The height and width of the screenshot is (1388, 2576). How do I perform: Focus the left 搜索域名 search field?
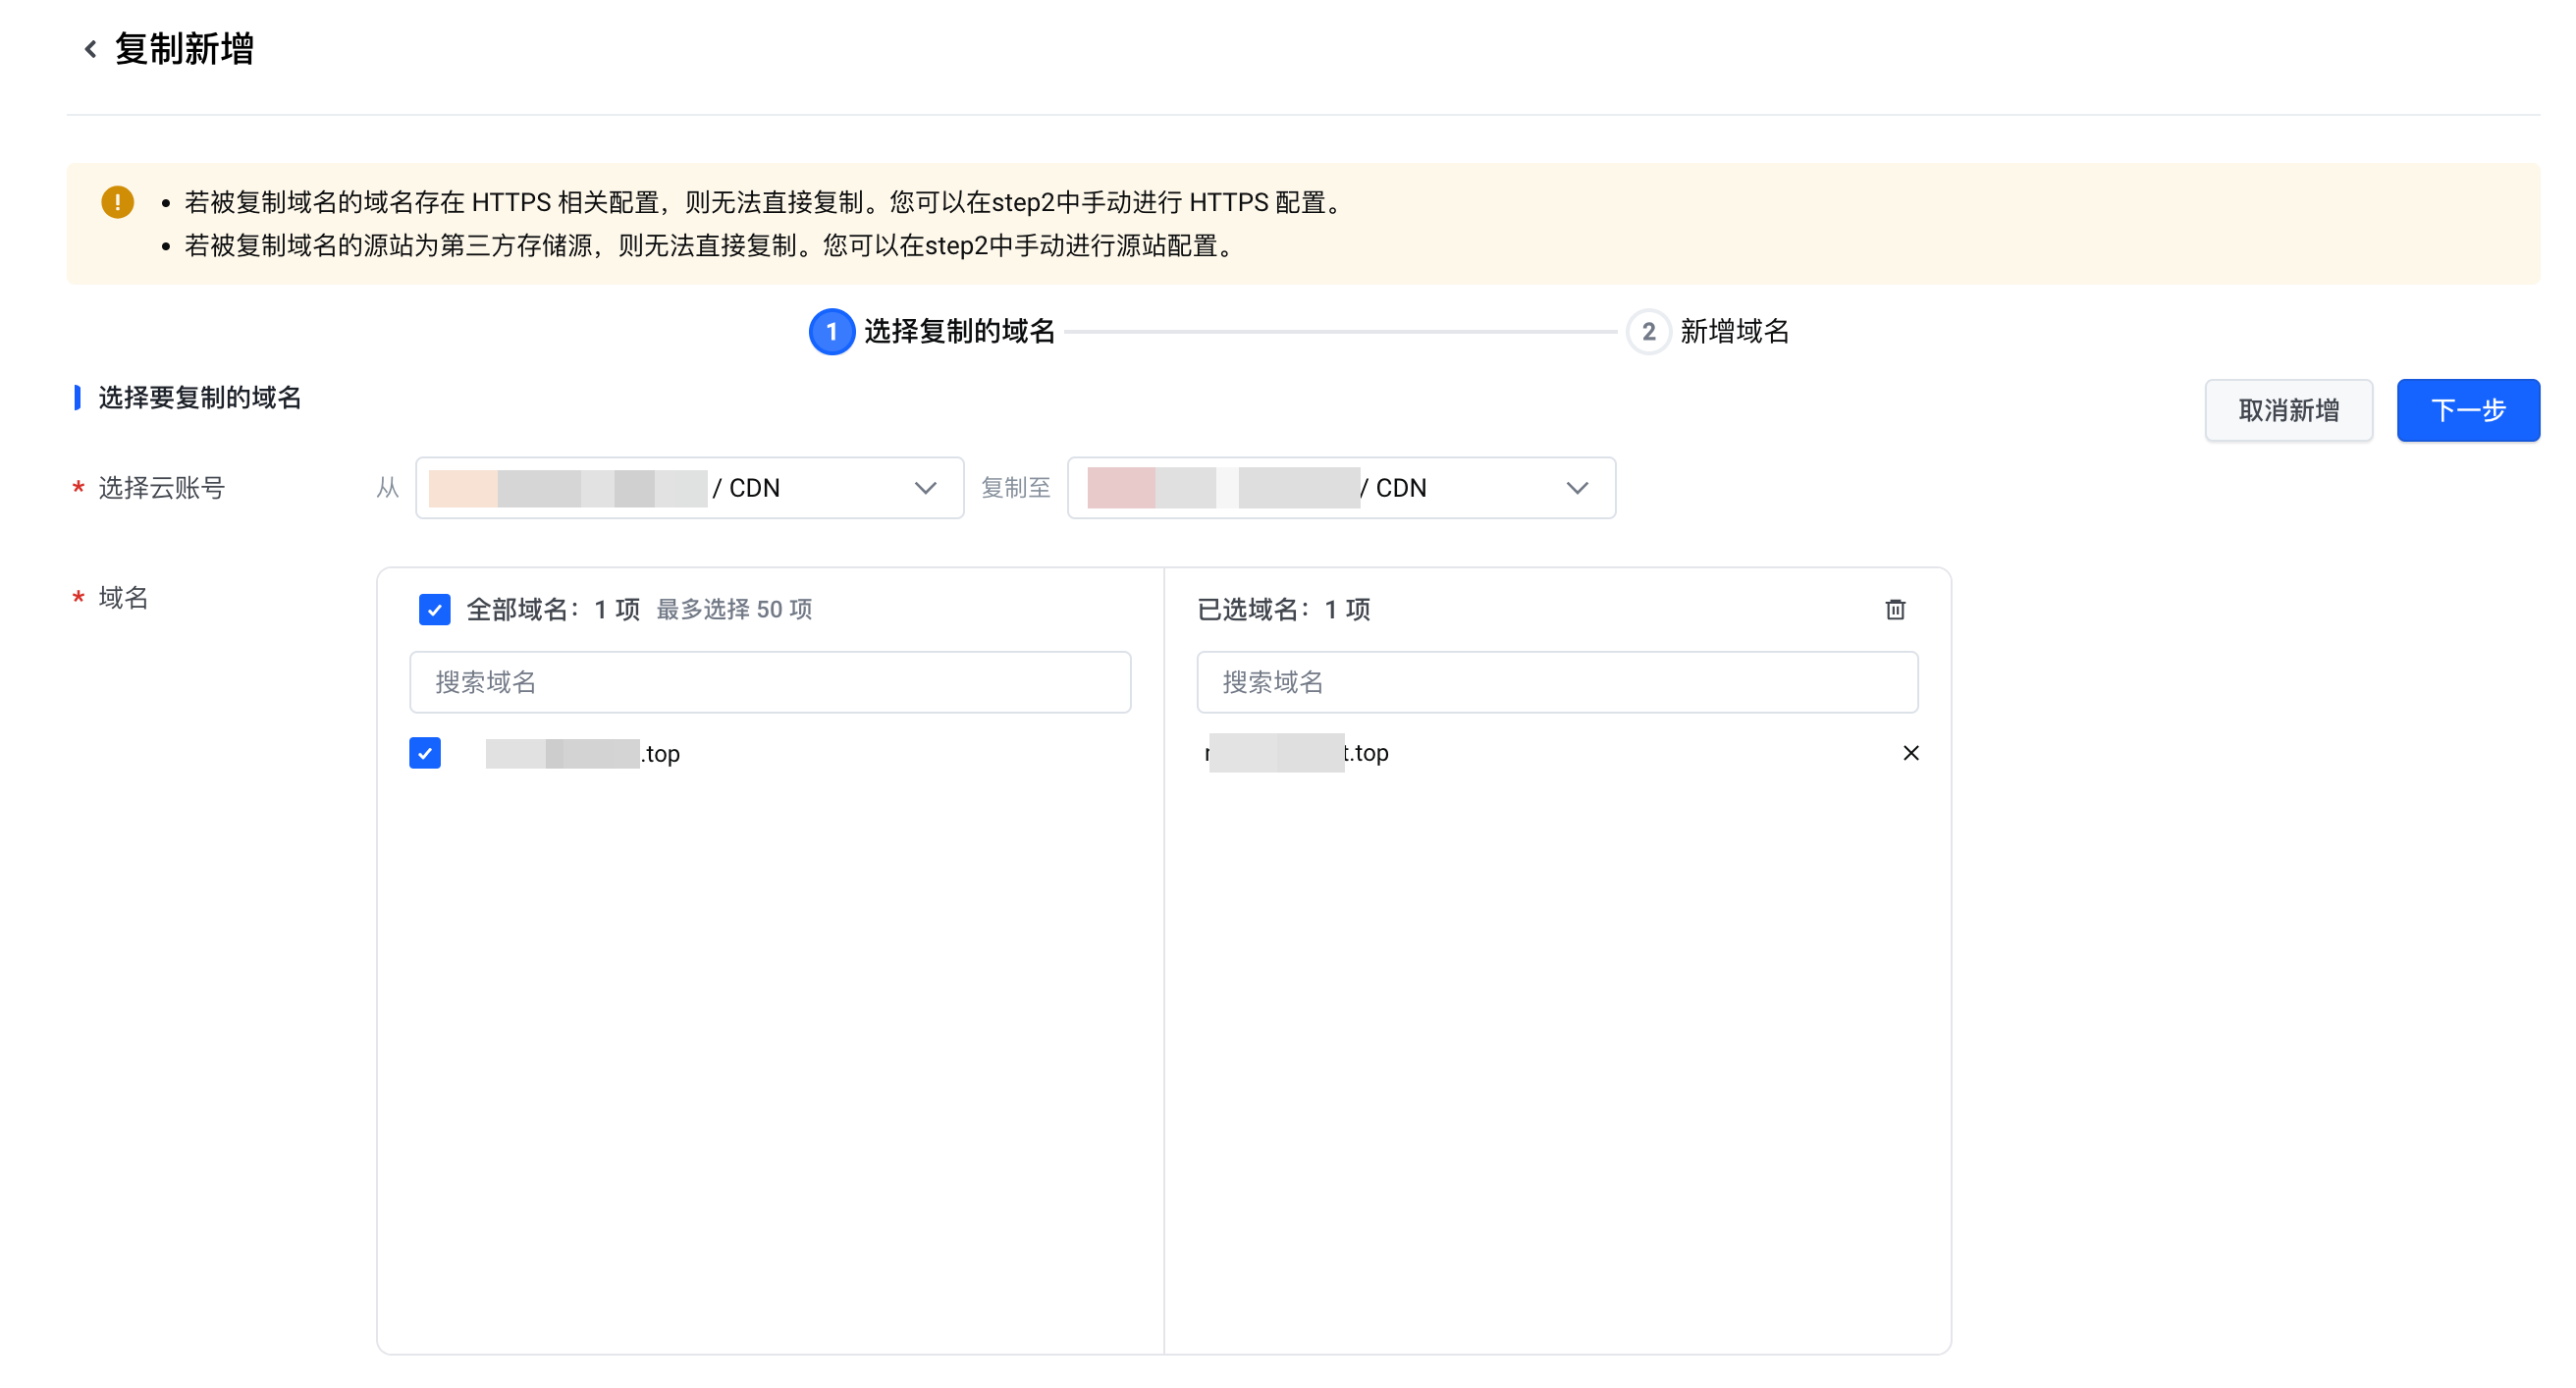click(770, 682)
